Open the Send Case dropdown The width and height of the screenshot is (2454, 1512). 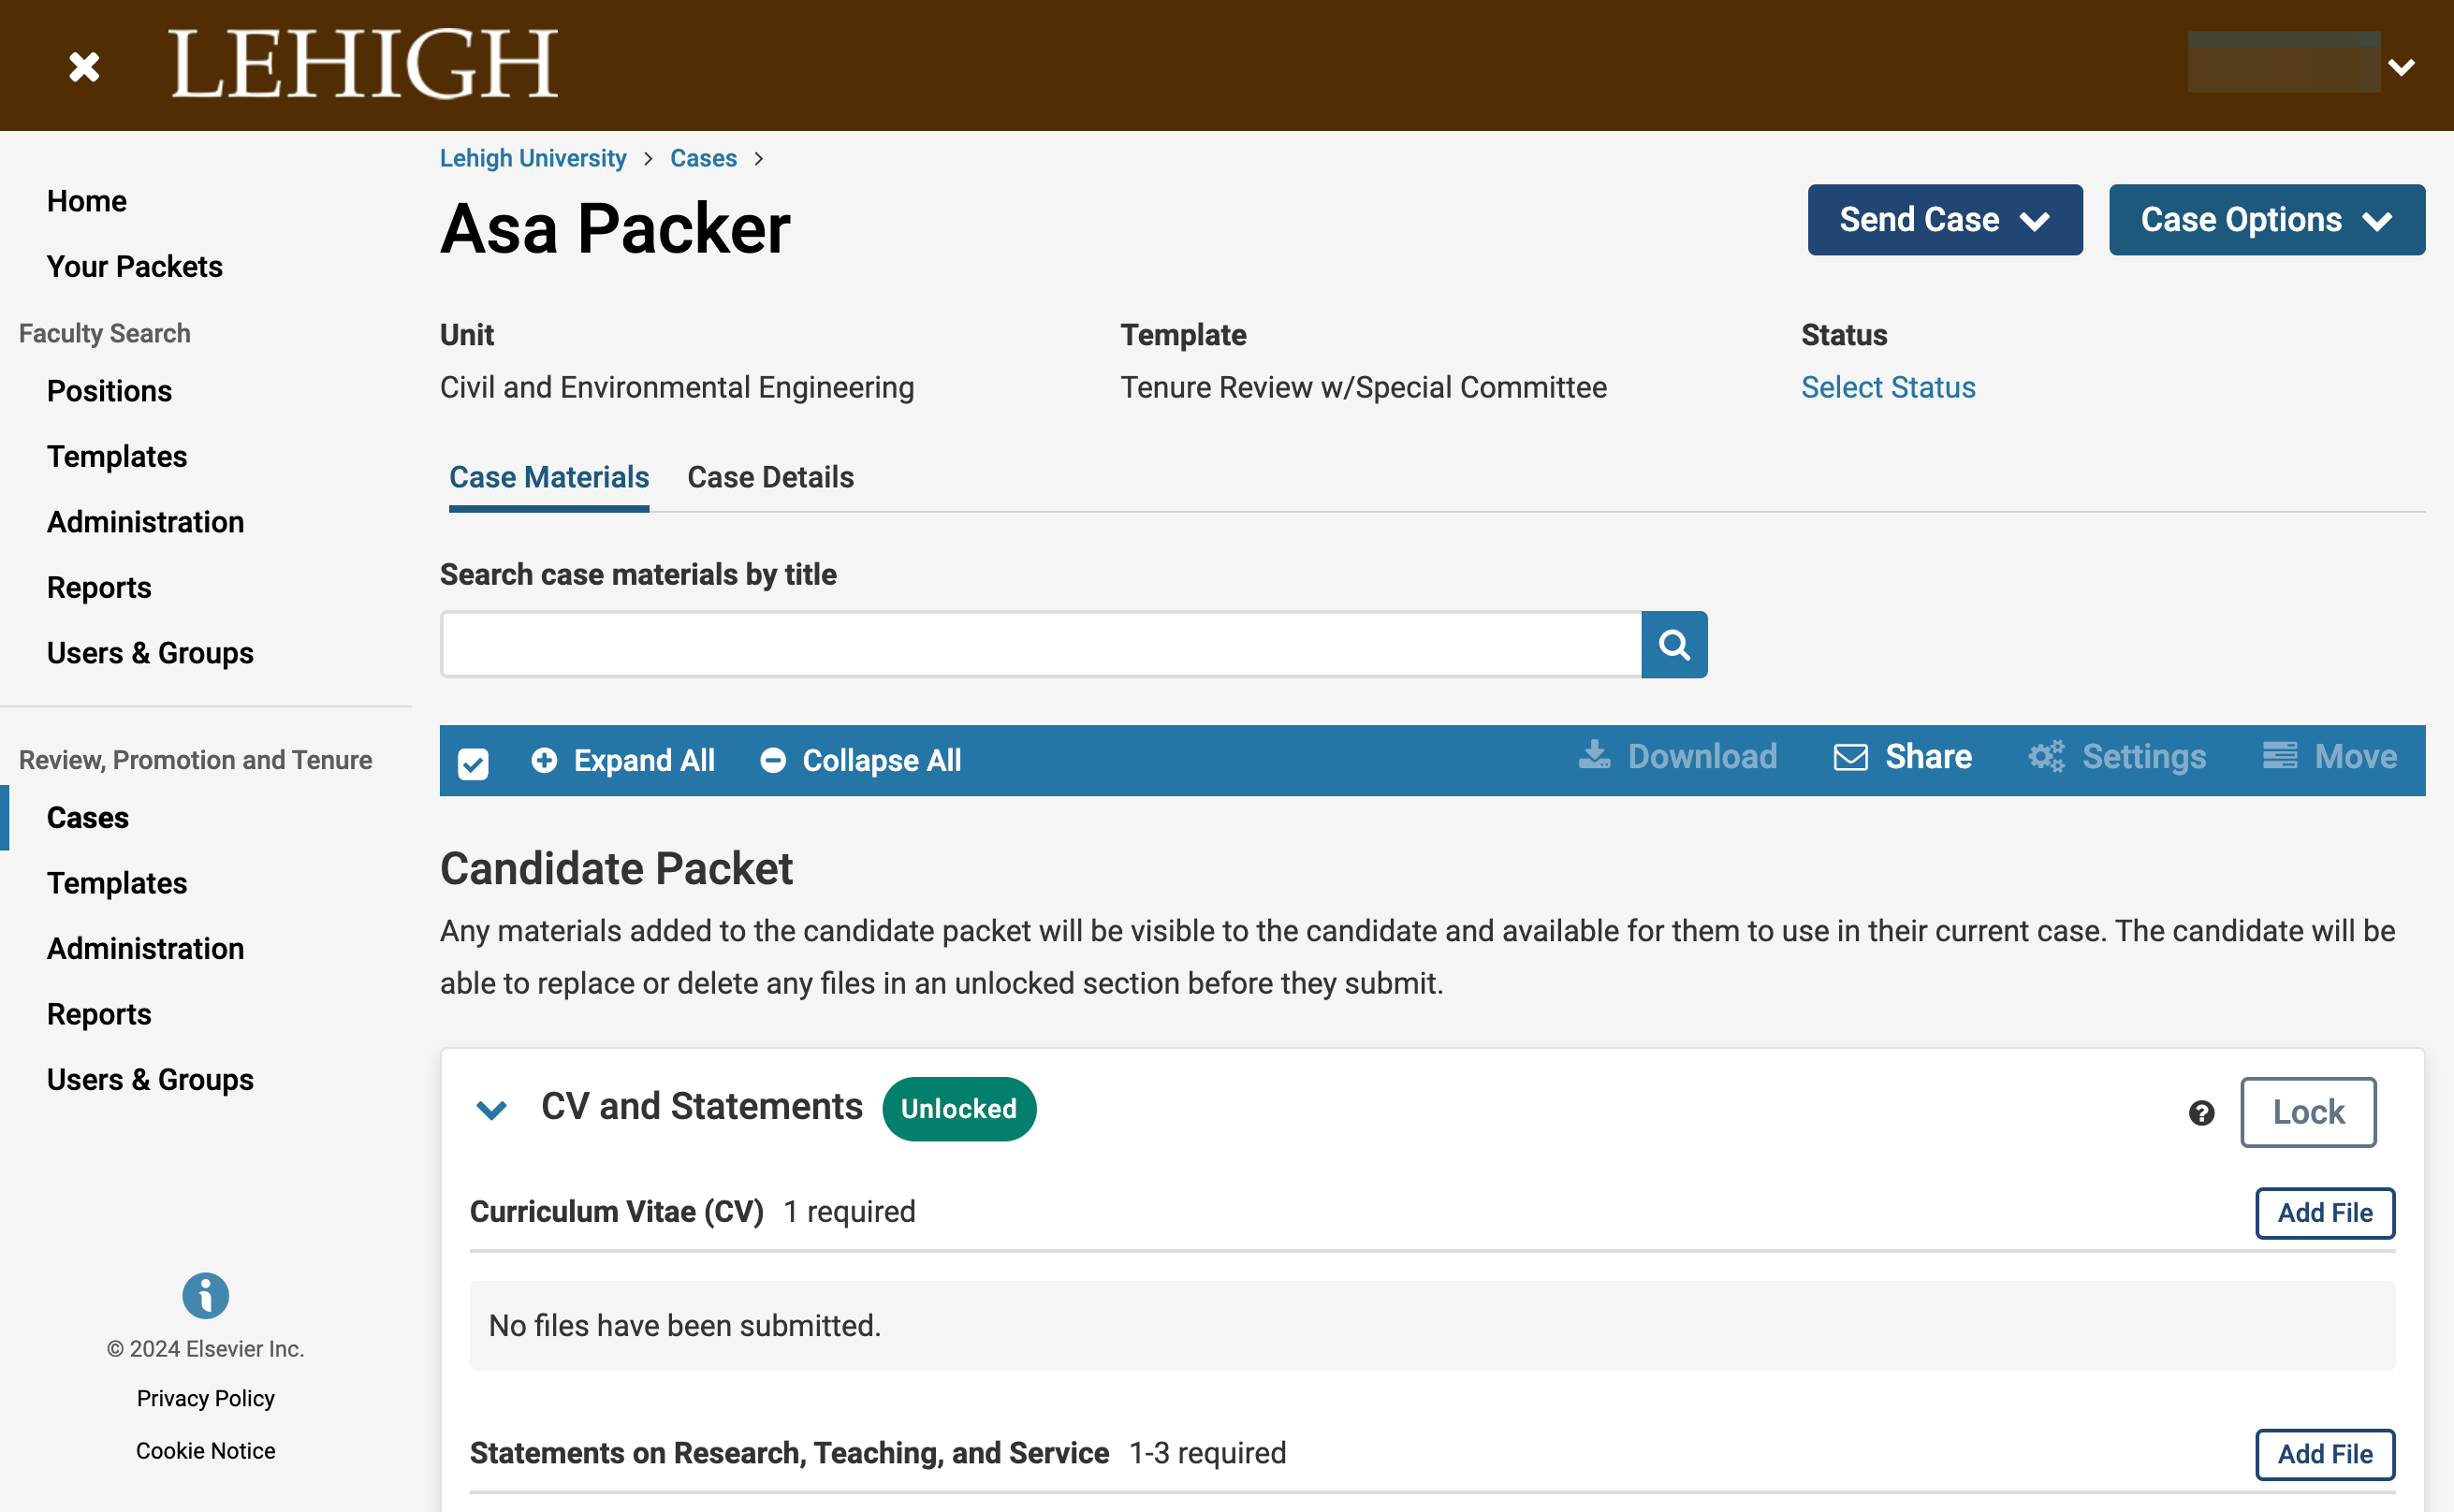coord(1945,220)
